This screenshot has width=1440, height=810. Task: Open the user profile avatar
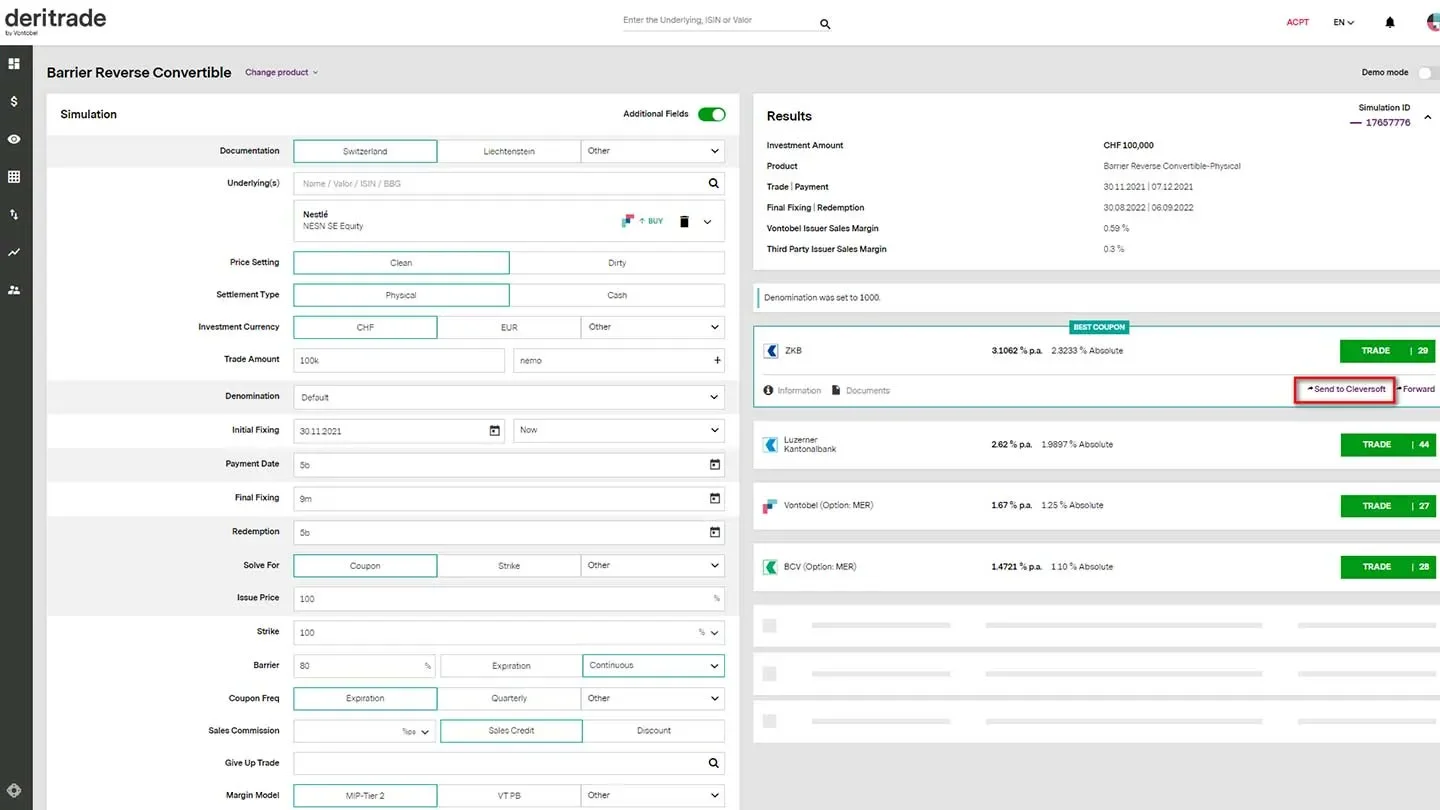[1433, 22]
